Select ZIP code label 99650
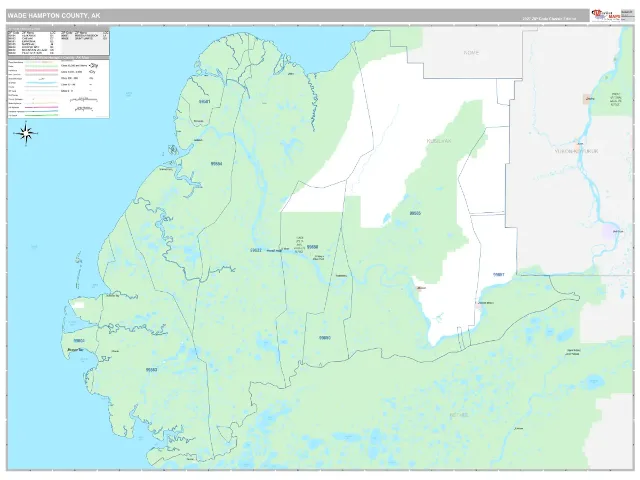The image size is (640, 480). [x=325, y=338]
